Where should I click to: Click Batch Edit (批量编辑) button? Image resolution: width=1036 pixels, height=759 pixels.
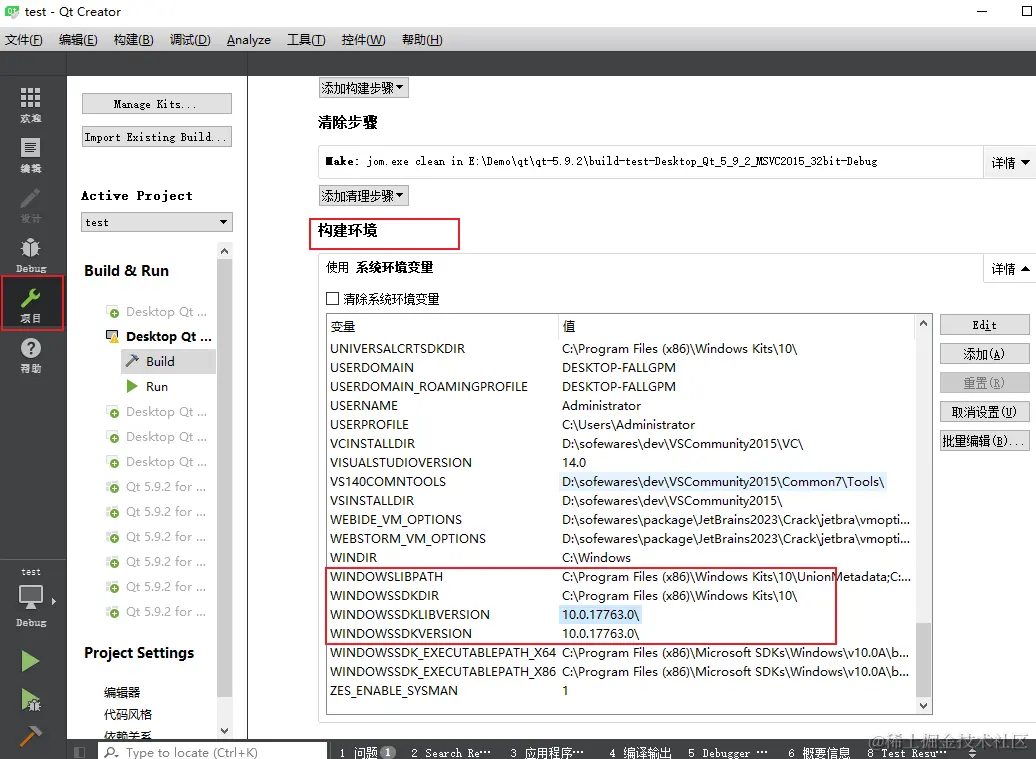(984, 441)
